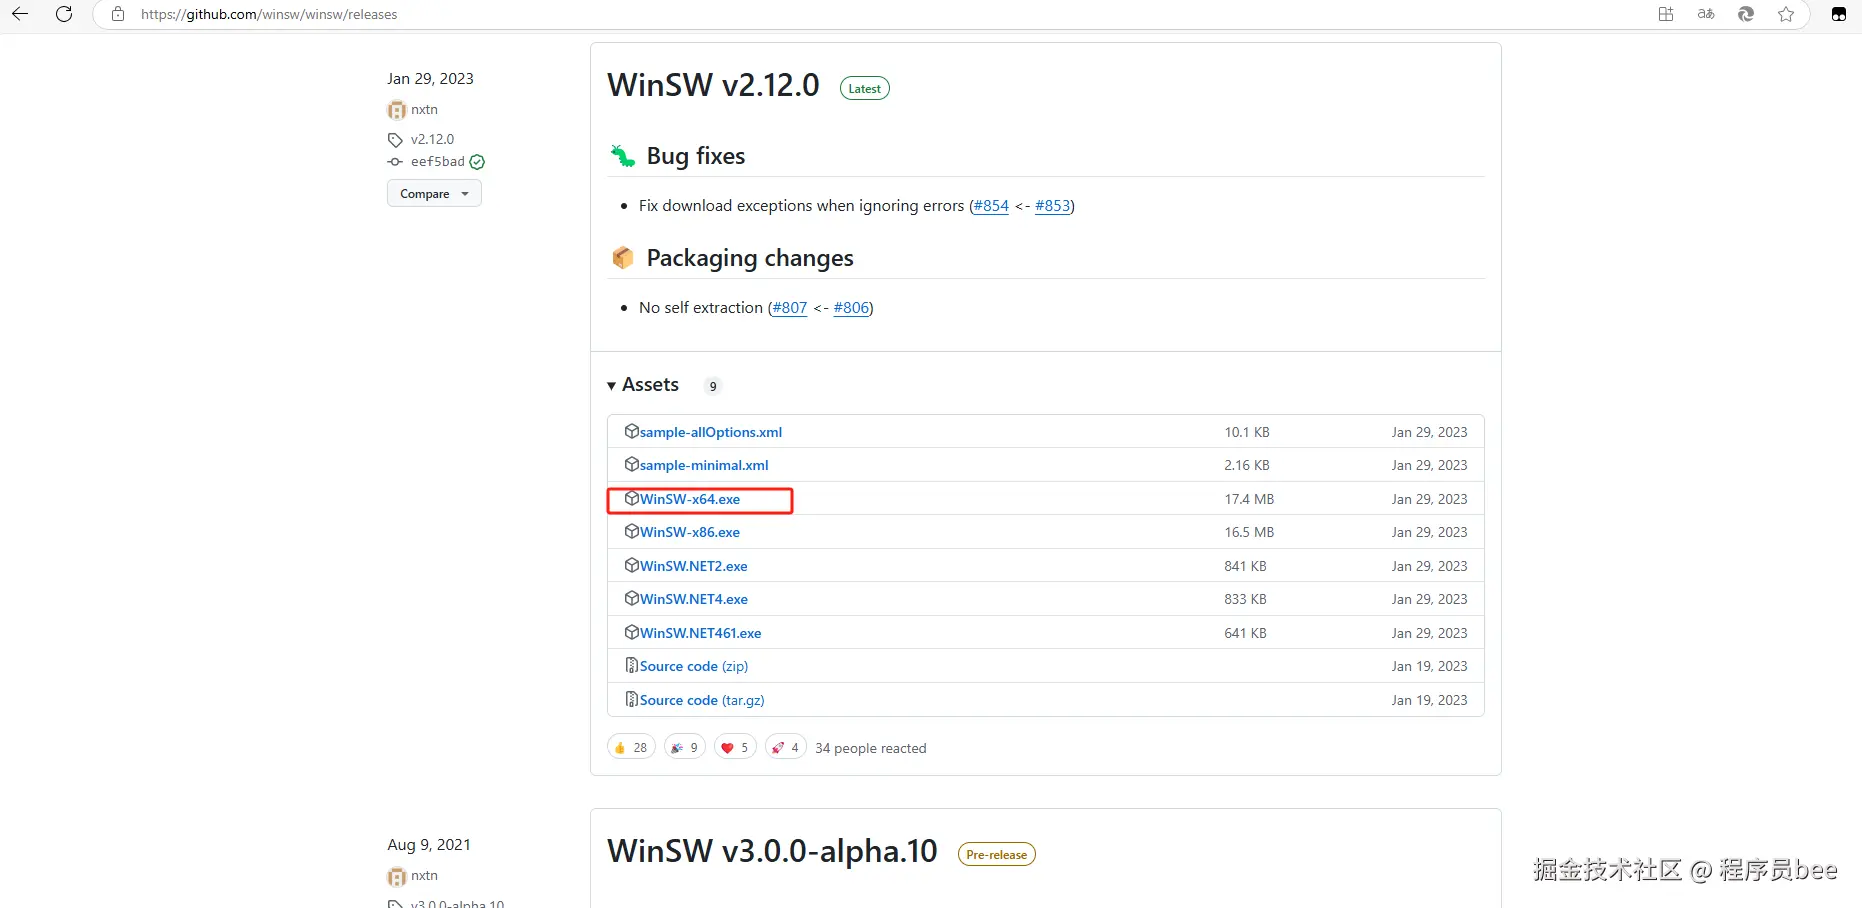Select the package icon for WinSW-x64.exe
The image size is (1862, 908).
click(x=631, y=498)
